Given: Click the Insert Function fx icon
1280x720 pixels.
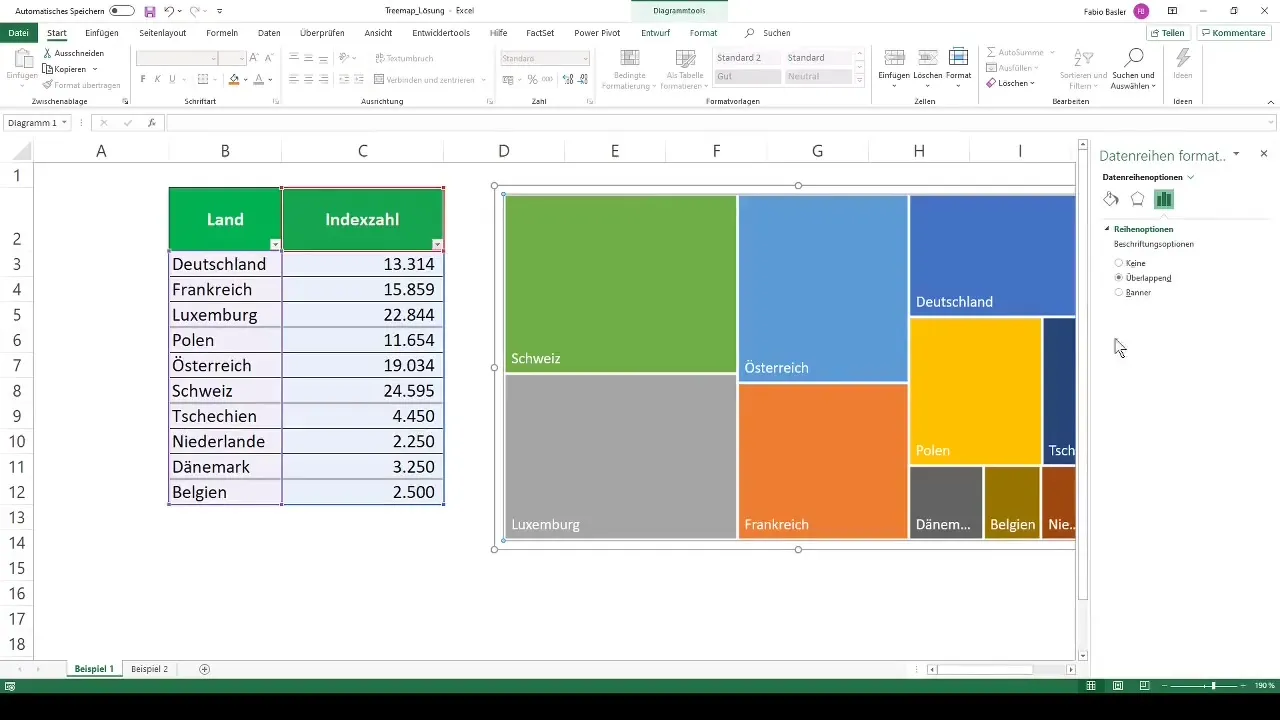Looking at the screenshot, I should coord(152,123).
